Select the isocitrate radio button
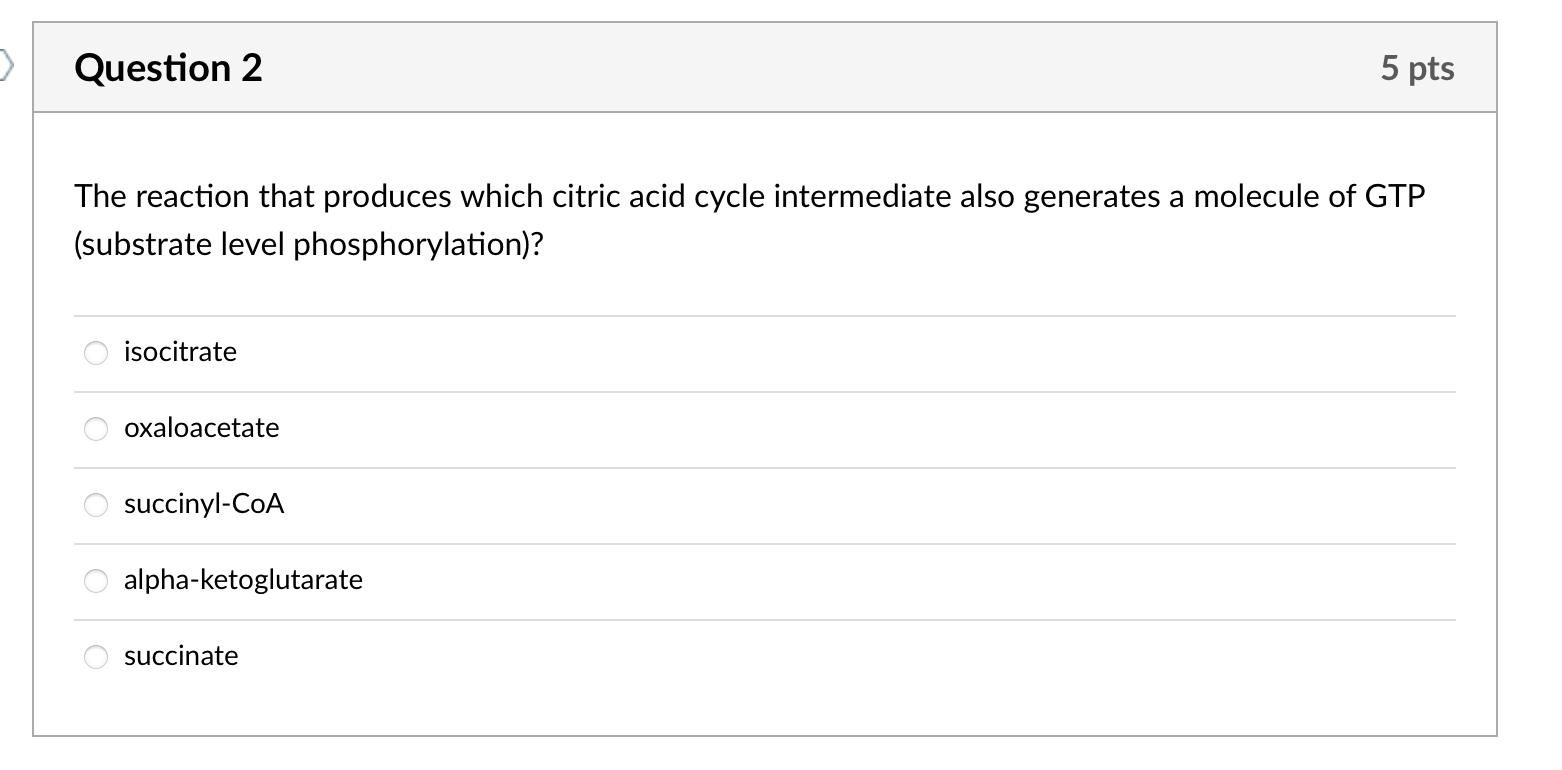The width and height of the screenshot is (1562, 770). click(x=96, y=353)
